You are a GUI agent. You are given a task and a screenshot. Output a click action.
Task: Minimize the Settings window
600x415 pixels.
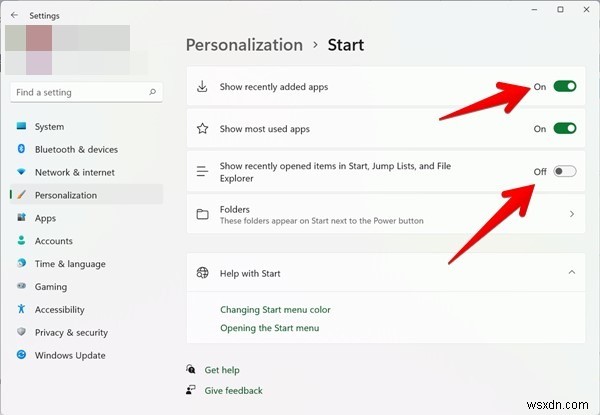535,10
